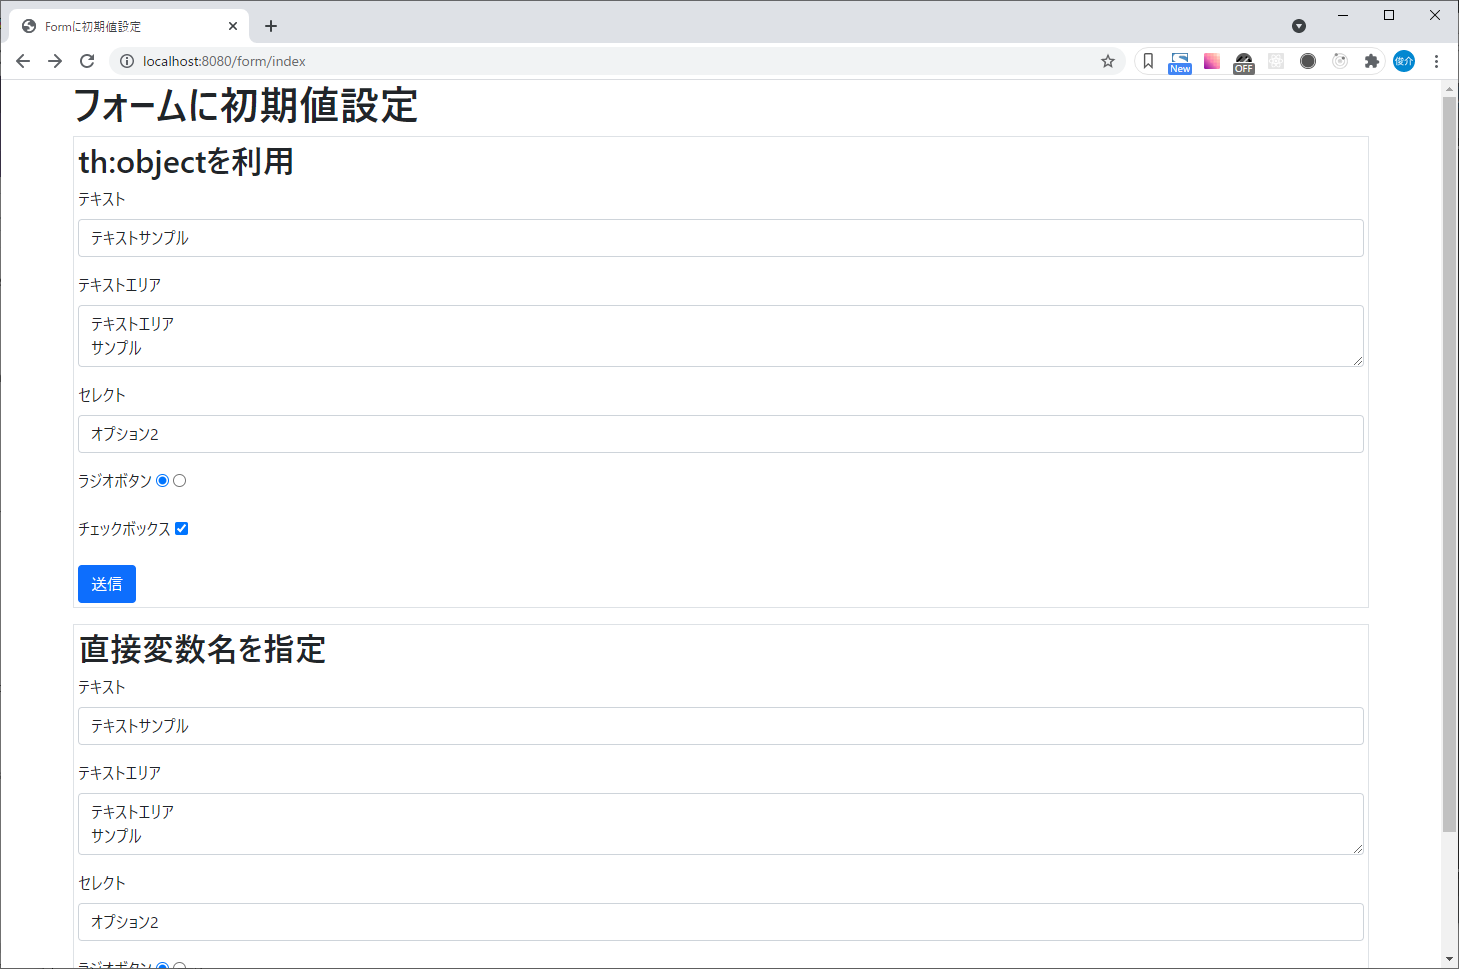Reload the current page
The image size is (1459, 969).
coord(87,61)
